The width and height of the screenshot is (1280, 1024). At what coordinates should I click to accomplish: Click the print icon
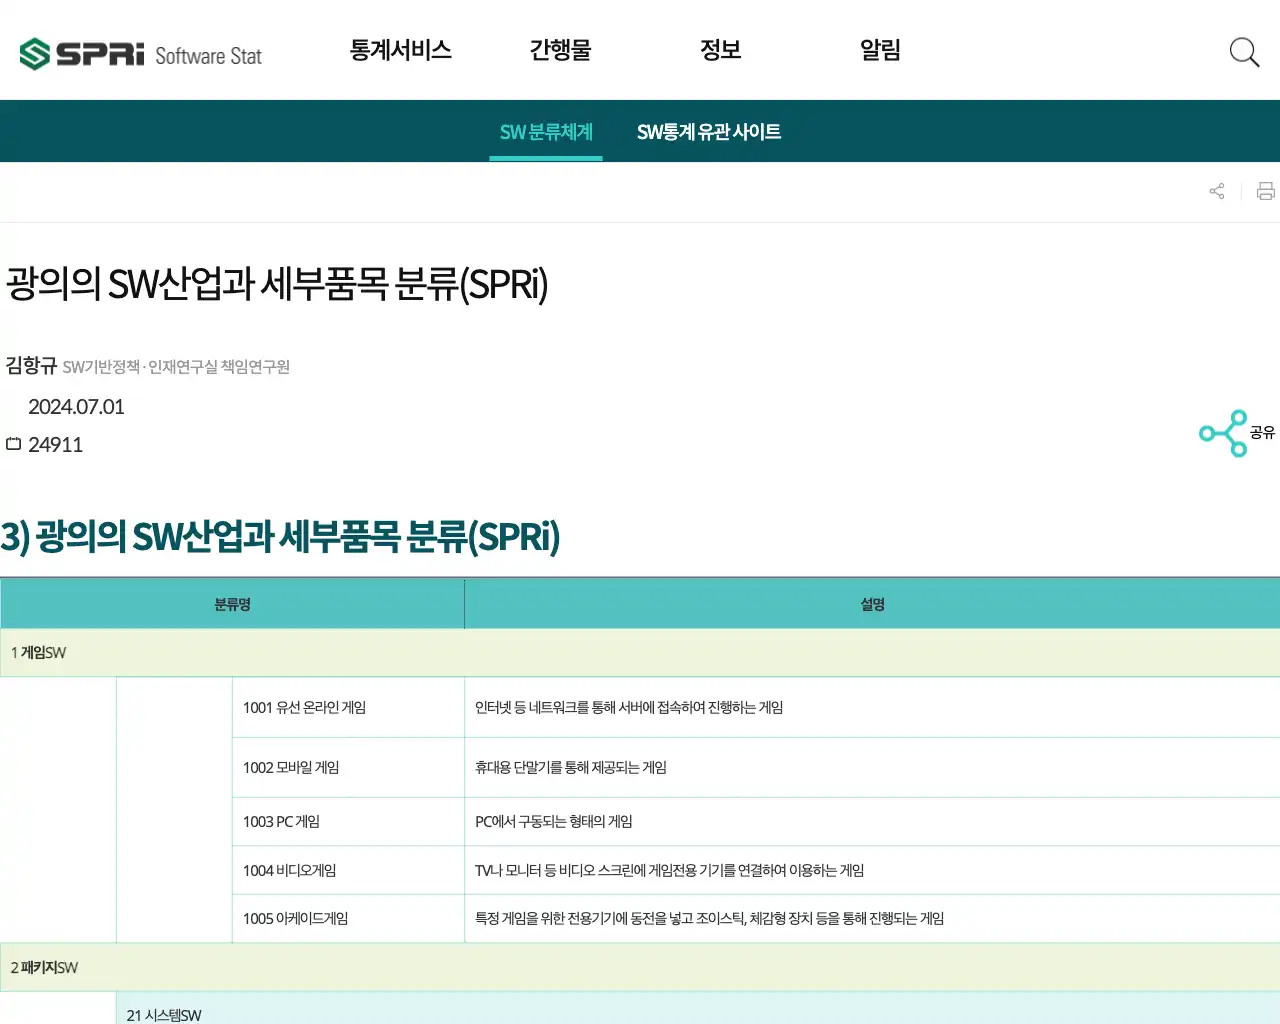pos(1266,191)
